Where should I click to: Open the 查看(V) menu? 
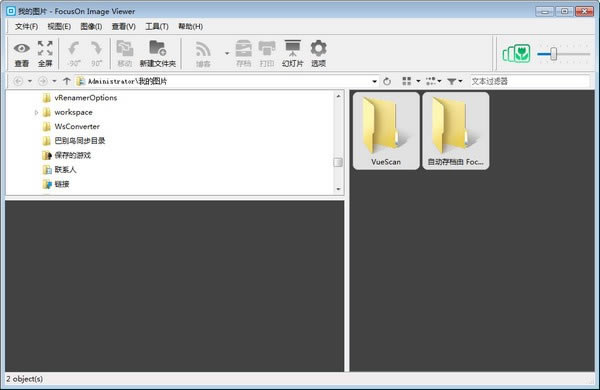(124, 26)
